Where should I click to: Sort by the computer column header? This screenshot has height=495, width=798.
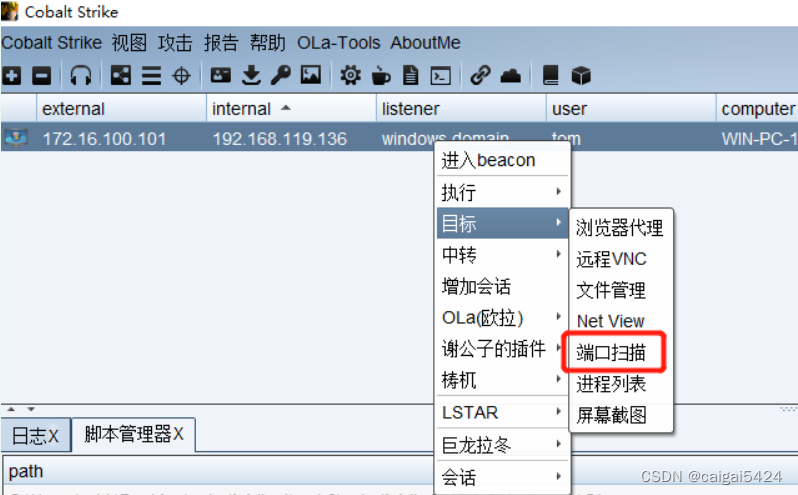pyautogui.click(x=757, y=108)
